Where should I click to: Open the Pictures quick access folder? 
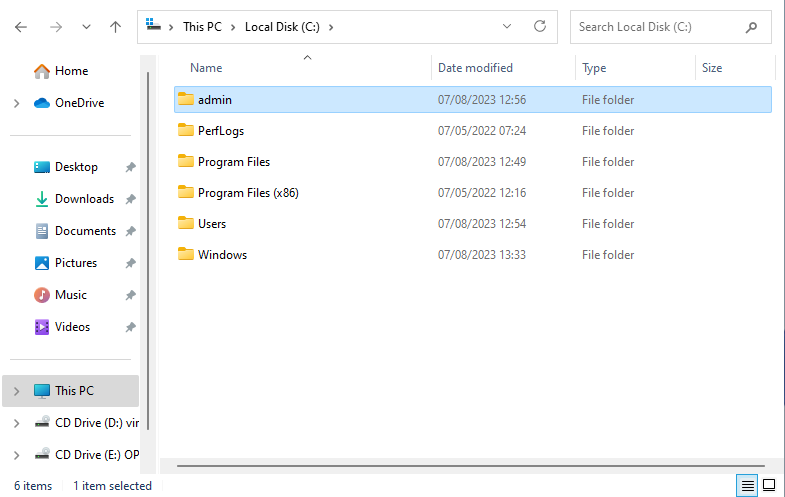point(75,263)
